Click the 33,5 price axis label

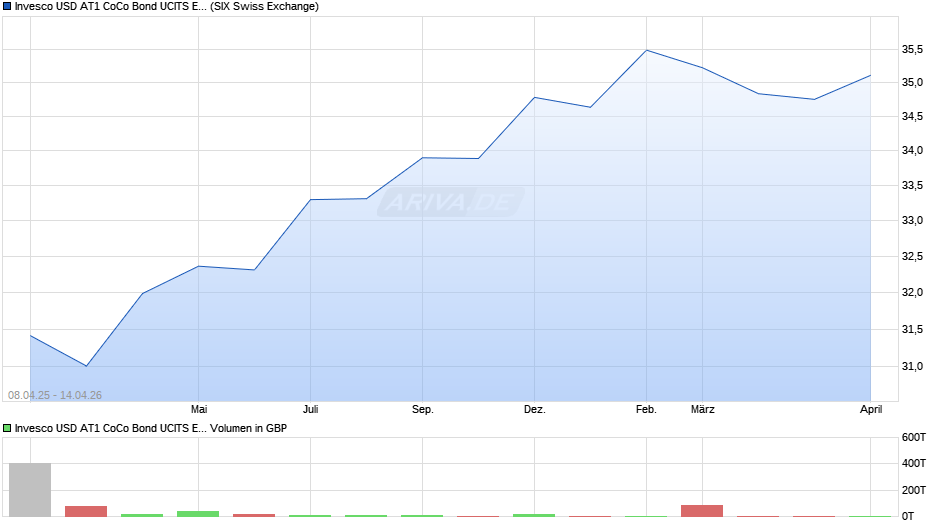click(x=912, y=186)
